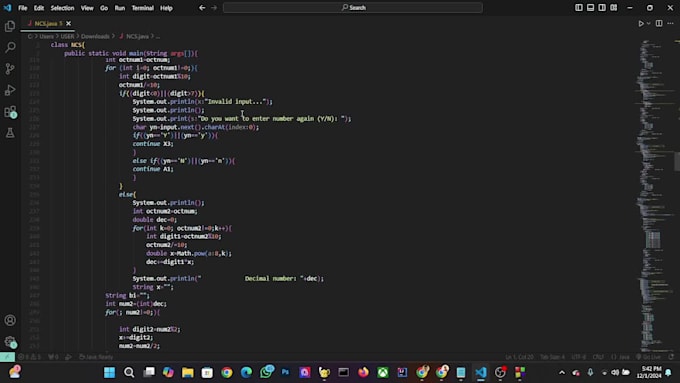Open the Help menu
The width and height of the screenshot is (680, 383).
coord(166,8)
